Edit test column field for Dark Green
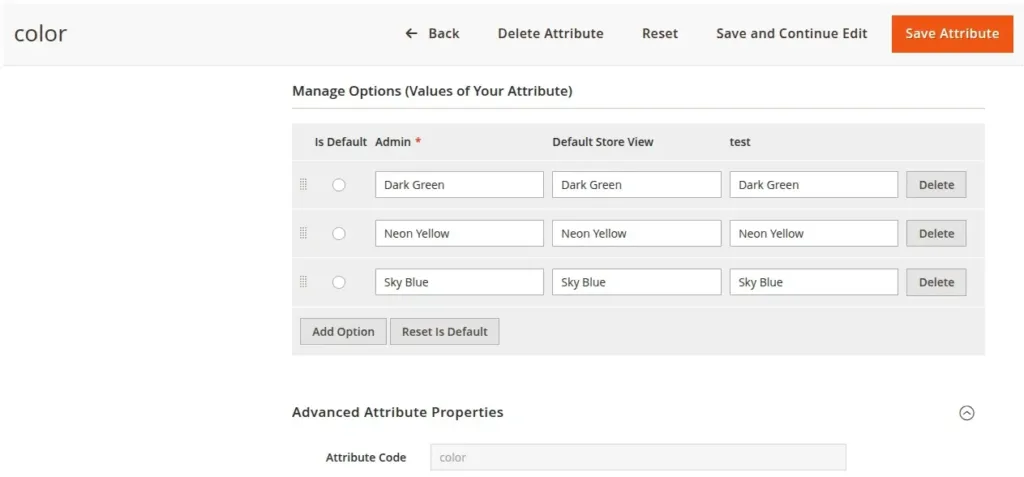 tap(814, 185)
